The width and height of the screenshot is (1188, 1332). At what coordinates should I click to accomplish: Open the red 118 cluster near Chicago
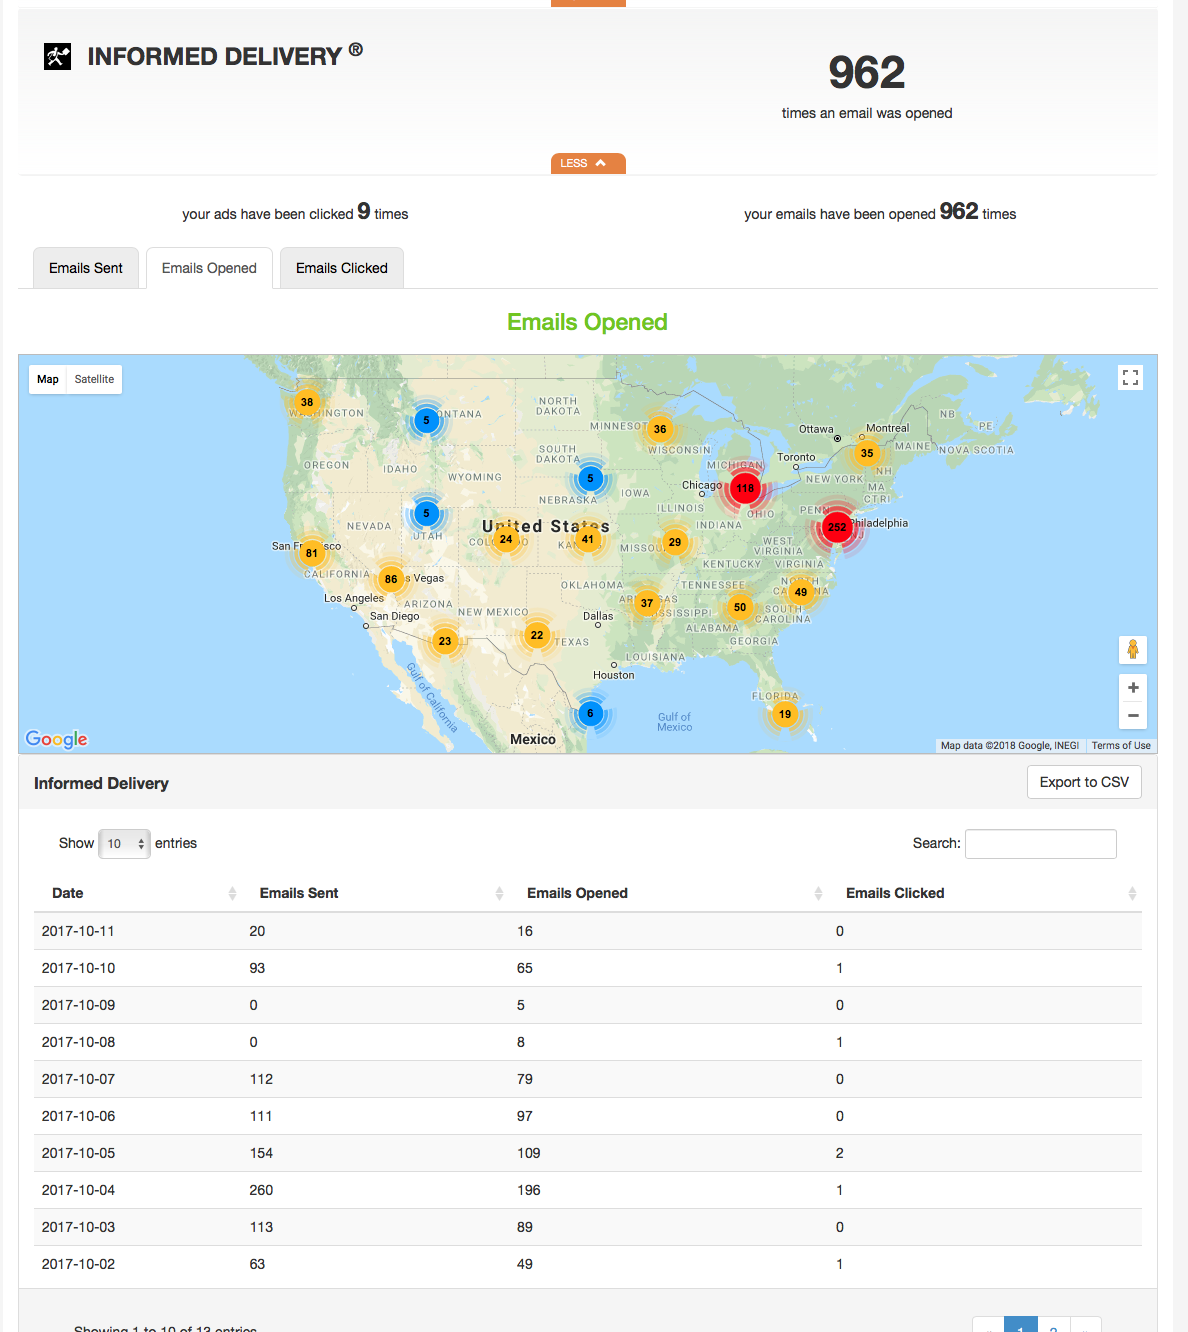[x=745, y=488]
